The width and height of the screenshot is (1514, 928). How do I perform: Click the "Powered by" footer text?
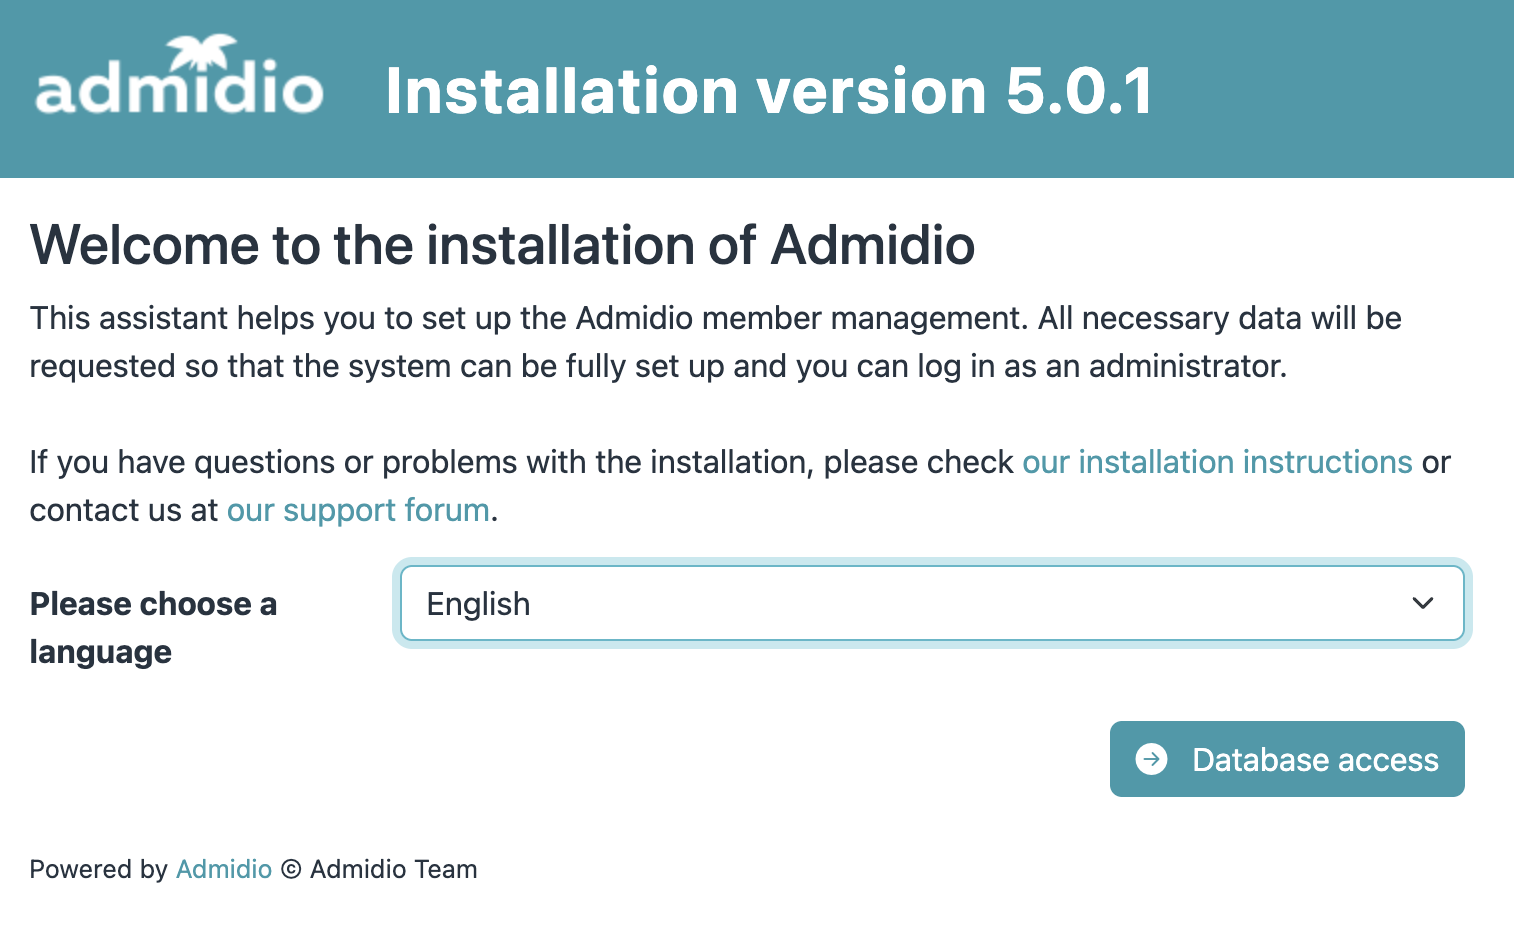point(98,869)
